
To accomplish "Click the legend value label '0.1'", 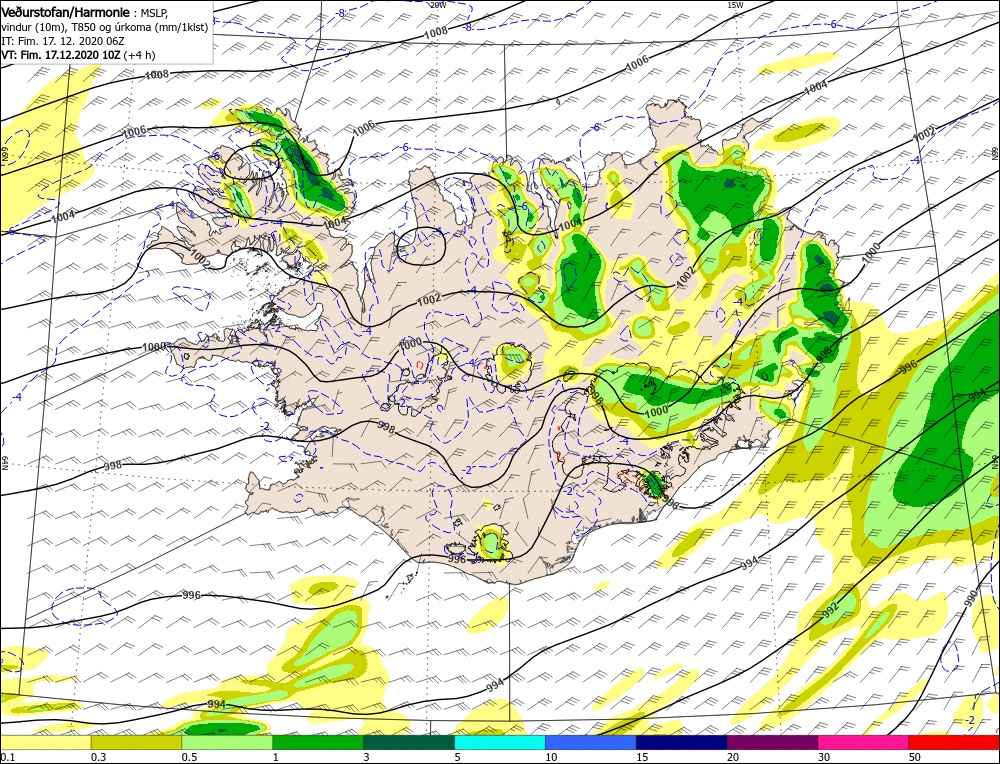I will click(6, 757).
